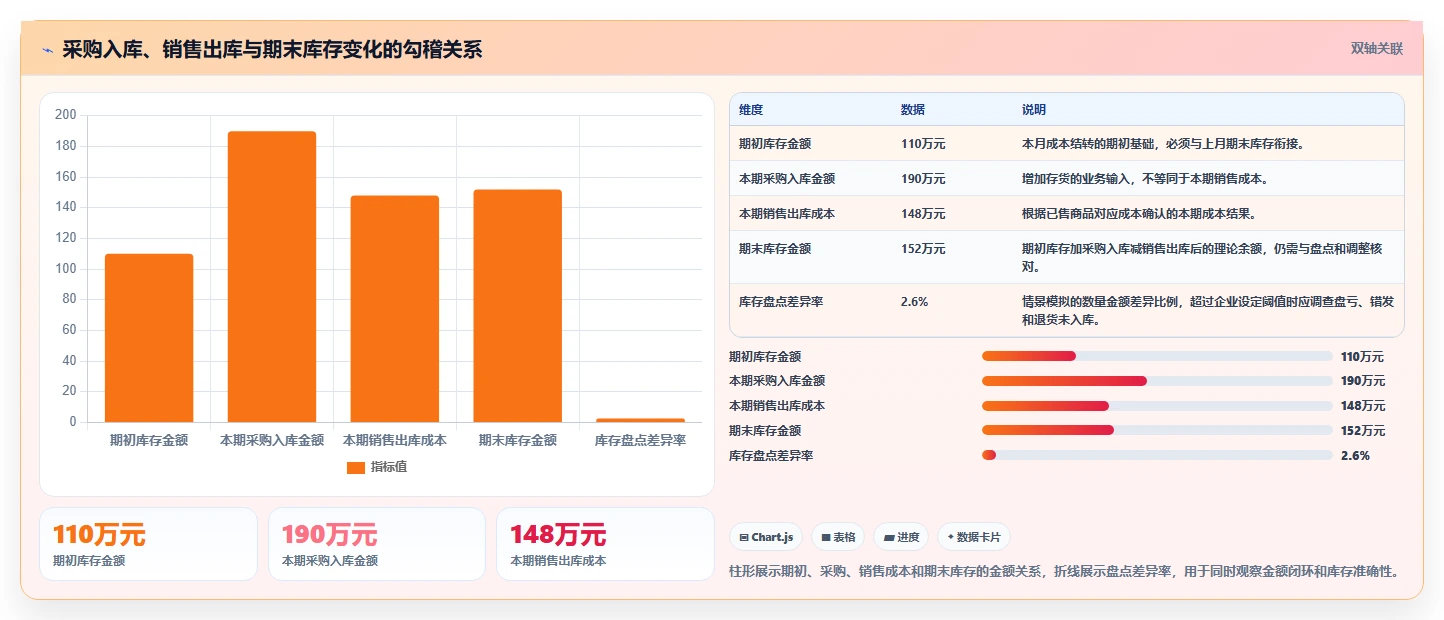Click the 期末库存金额 bar in chart
The image size is (1444, 620).
(517, 306)
